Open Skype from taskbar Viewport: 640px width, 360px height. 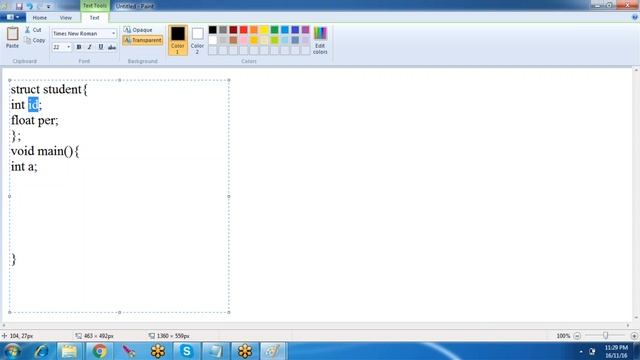pyautogui.click(x=187, y=351)
